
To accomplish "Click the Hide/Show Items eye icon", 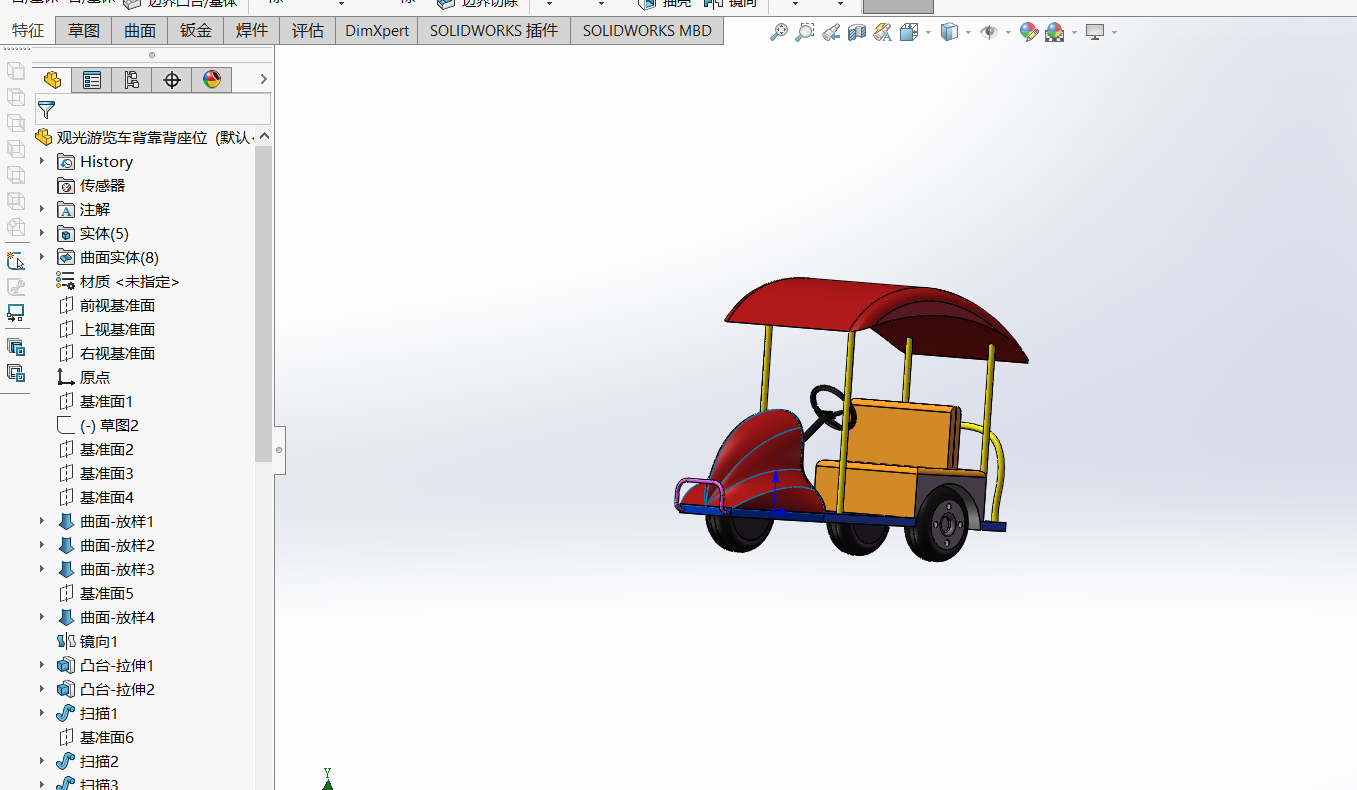I will pos(989,32).
